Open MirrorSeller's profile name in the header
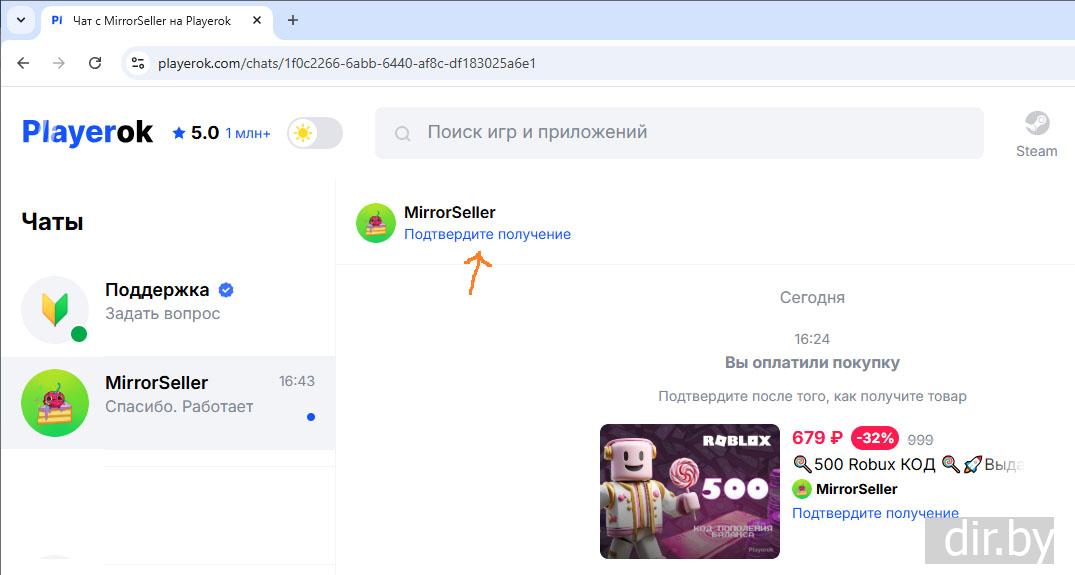 click(450, 212)
